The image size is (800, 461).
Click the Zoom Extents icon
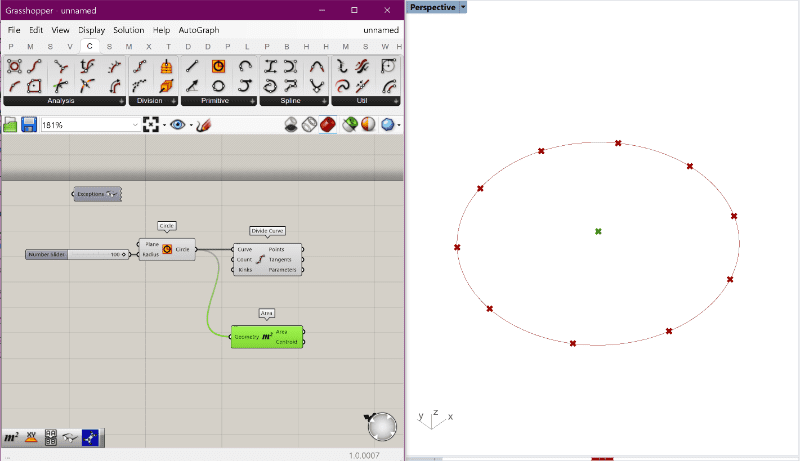[x=151, y=124]
